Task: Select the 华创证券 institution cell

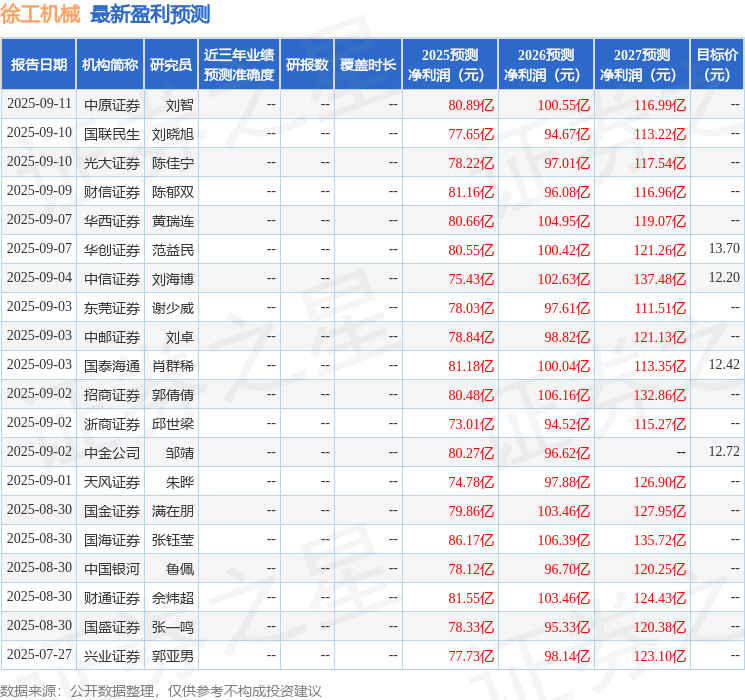Action: [x=112, y=250]
